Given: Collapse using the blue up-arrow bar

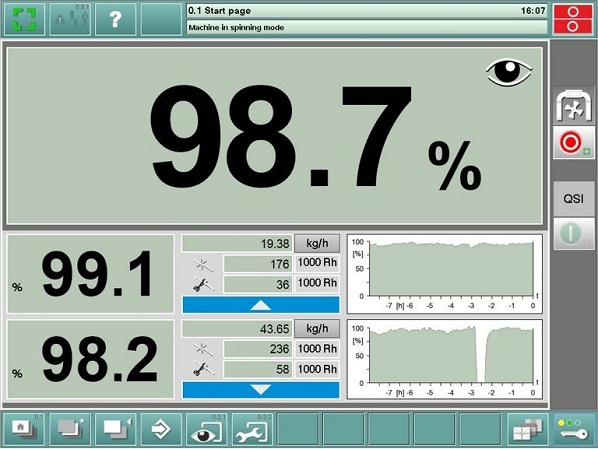Looking at the screenshot, I should tap(261, 305).
